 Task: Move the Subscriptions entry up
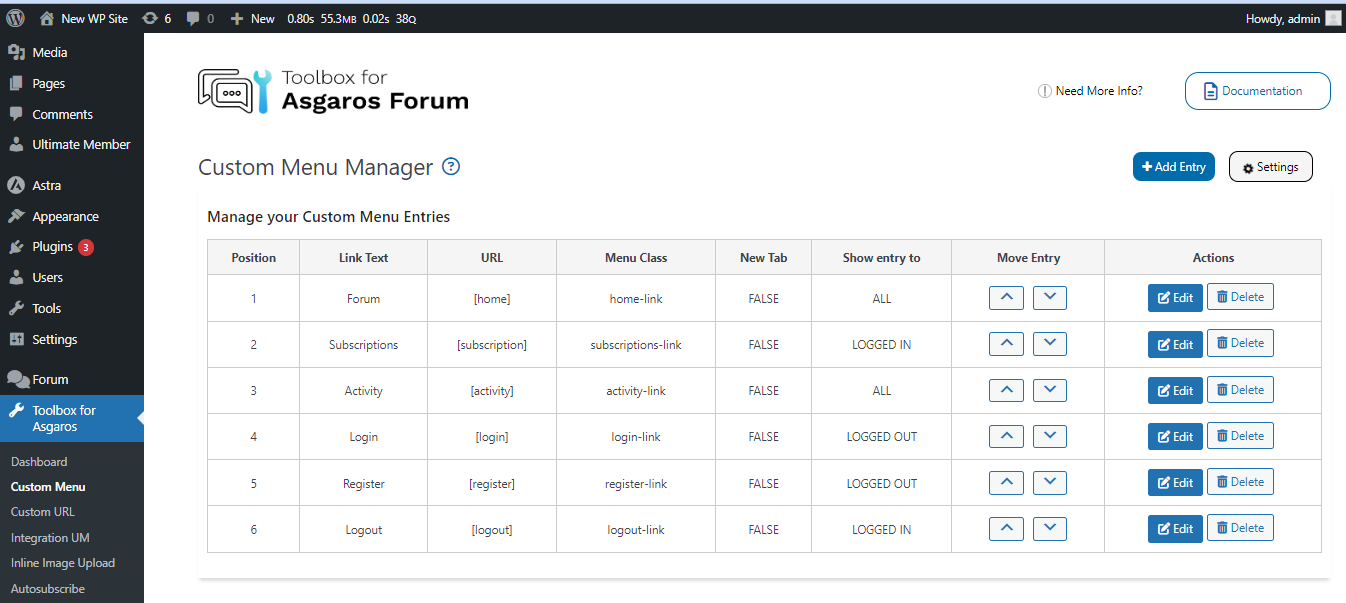click(1006, 343)
